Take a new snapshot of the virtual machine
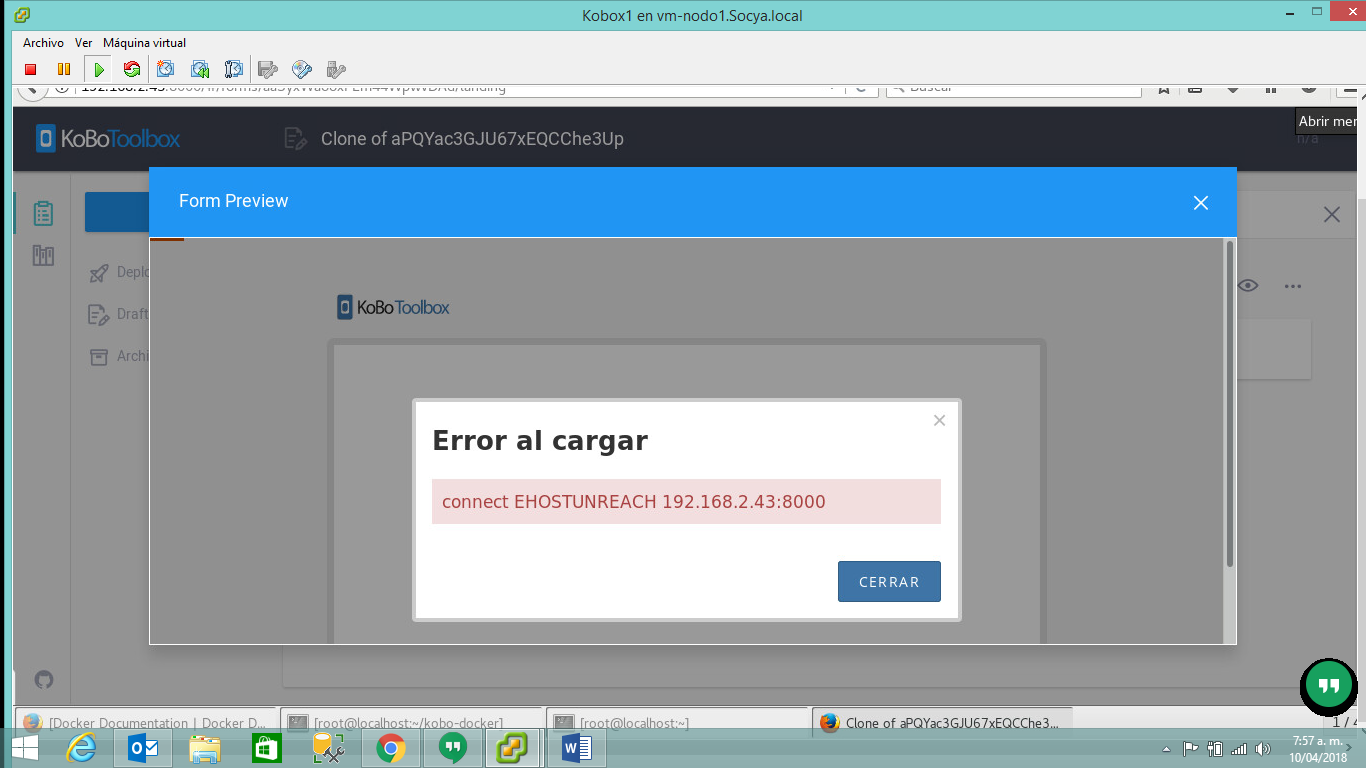Viewport: 1366px width, 768px height. click(166, 69)
